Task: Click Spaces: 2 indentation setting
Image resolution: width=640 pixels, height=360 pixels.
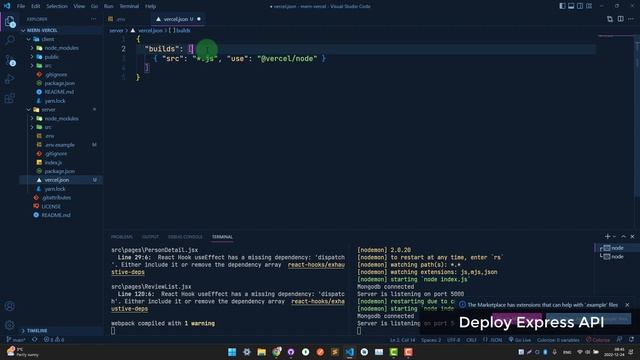Action: tap(431, 340)
